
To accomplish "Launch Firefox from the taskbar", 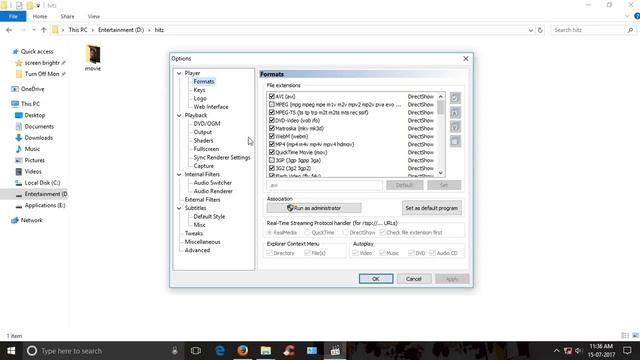I will [242, 351].
